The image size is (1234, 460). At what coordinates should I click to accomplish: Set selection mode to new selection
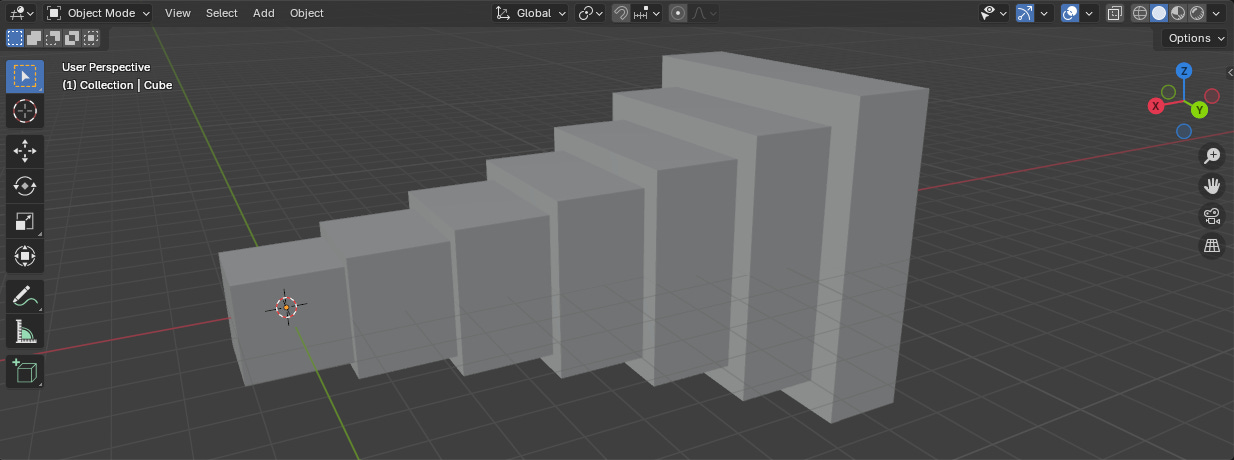click(x=15, y=38)
